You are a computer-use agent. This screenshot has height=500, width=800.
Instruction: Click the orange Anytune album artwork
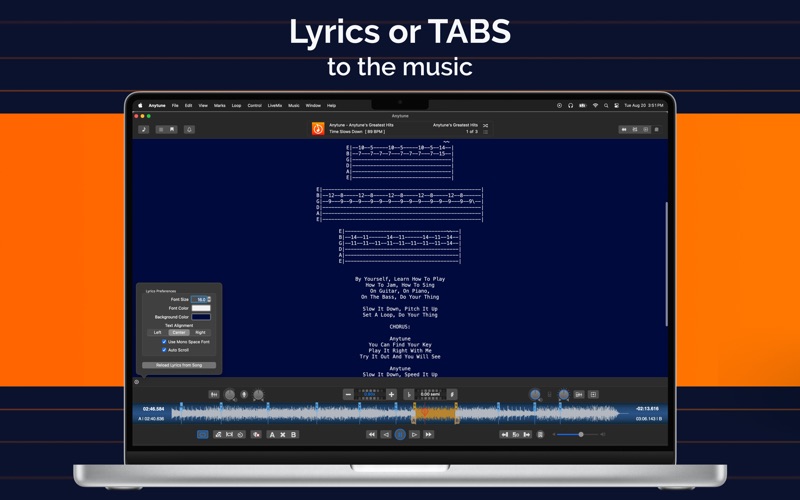[318, 129]
